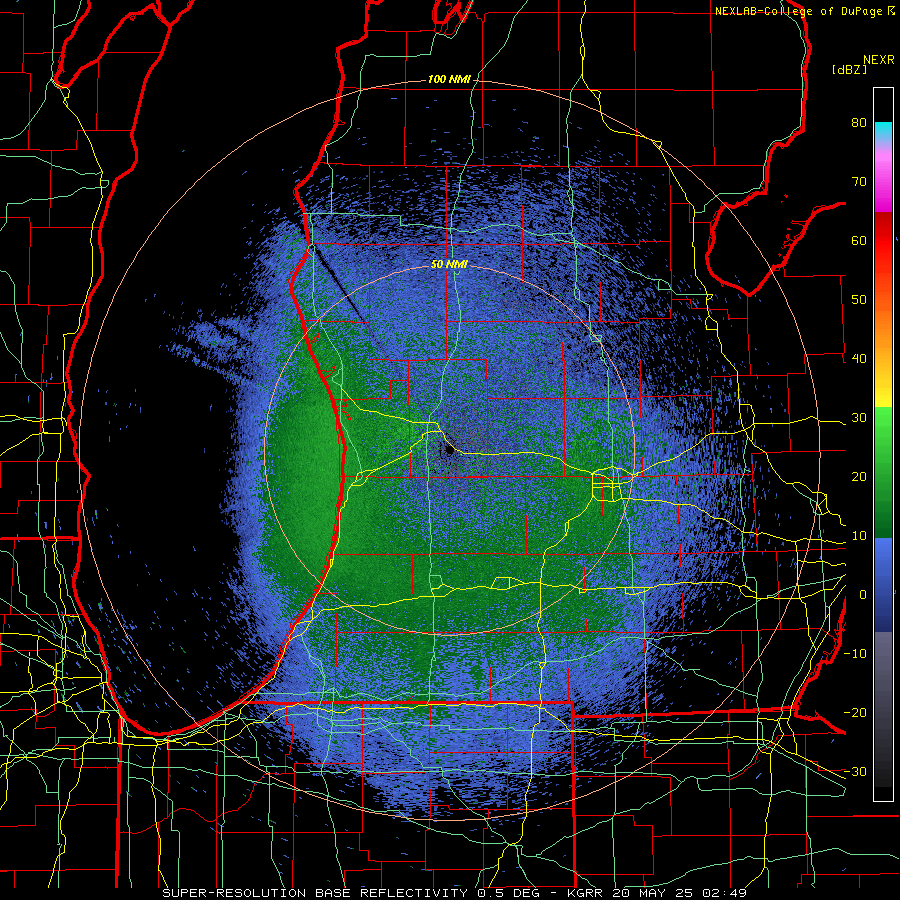Click the KGRR radar site marker at center
The height and width of the screenshot is (900, 900).
point(449,451)
